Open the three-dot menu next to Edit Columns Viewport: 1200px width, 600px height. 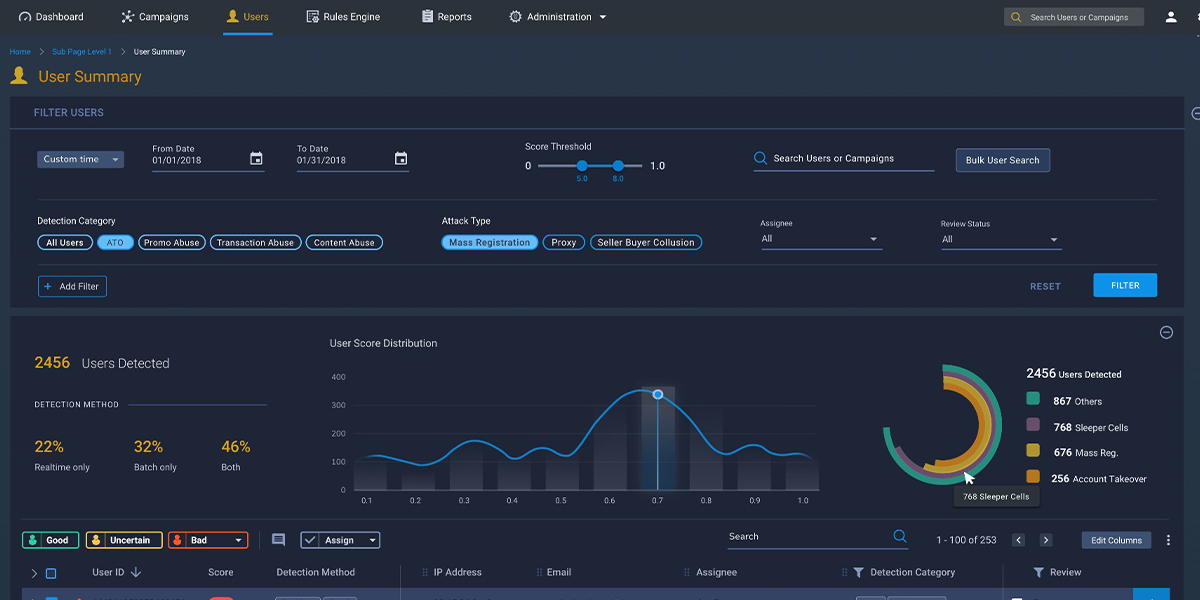tap(1168, 540)
